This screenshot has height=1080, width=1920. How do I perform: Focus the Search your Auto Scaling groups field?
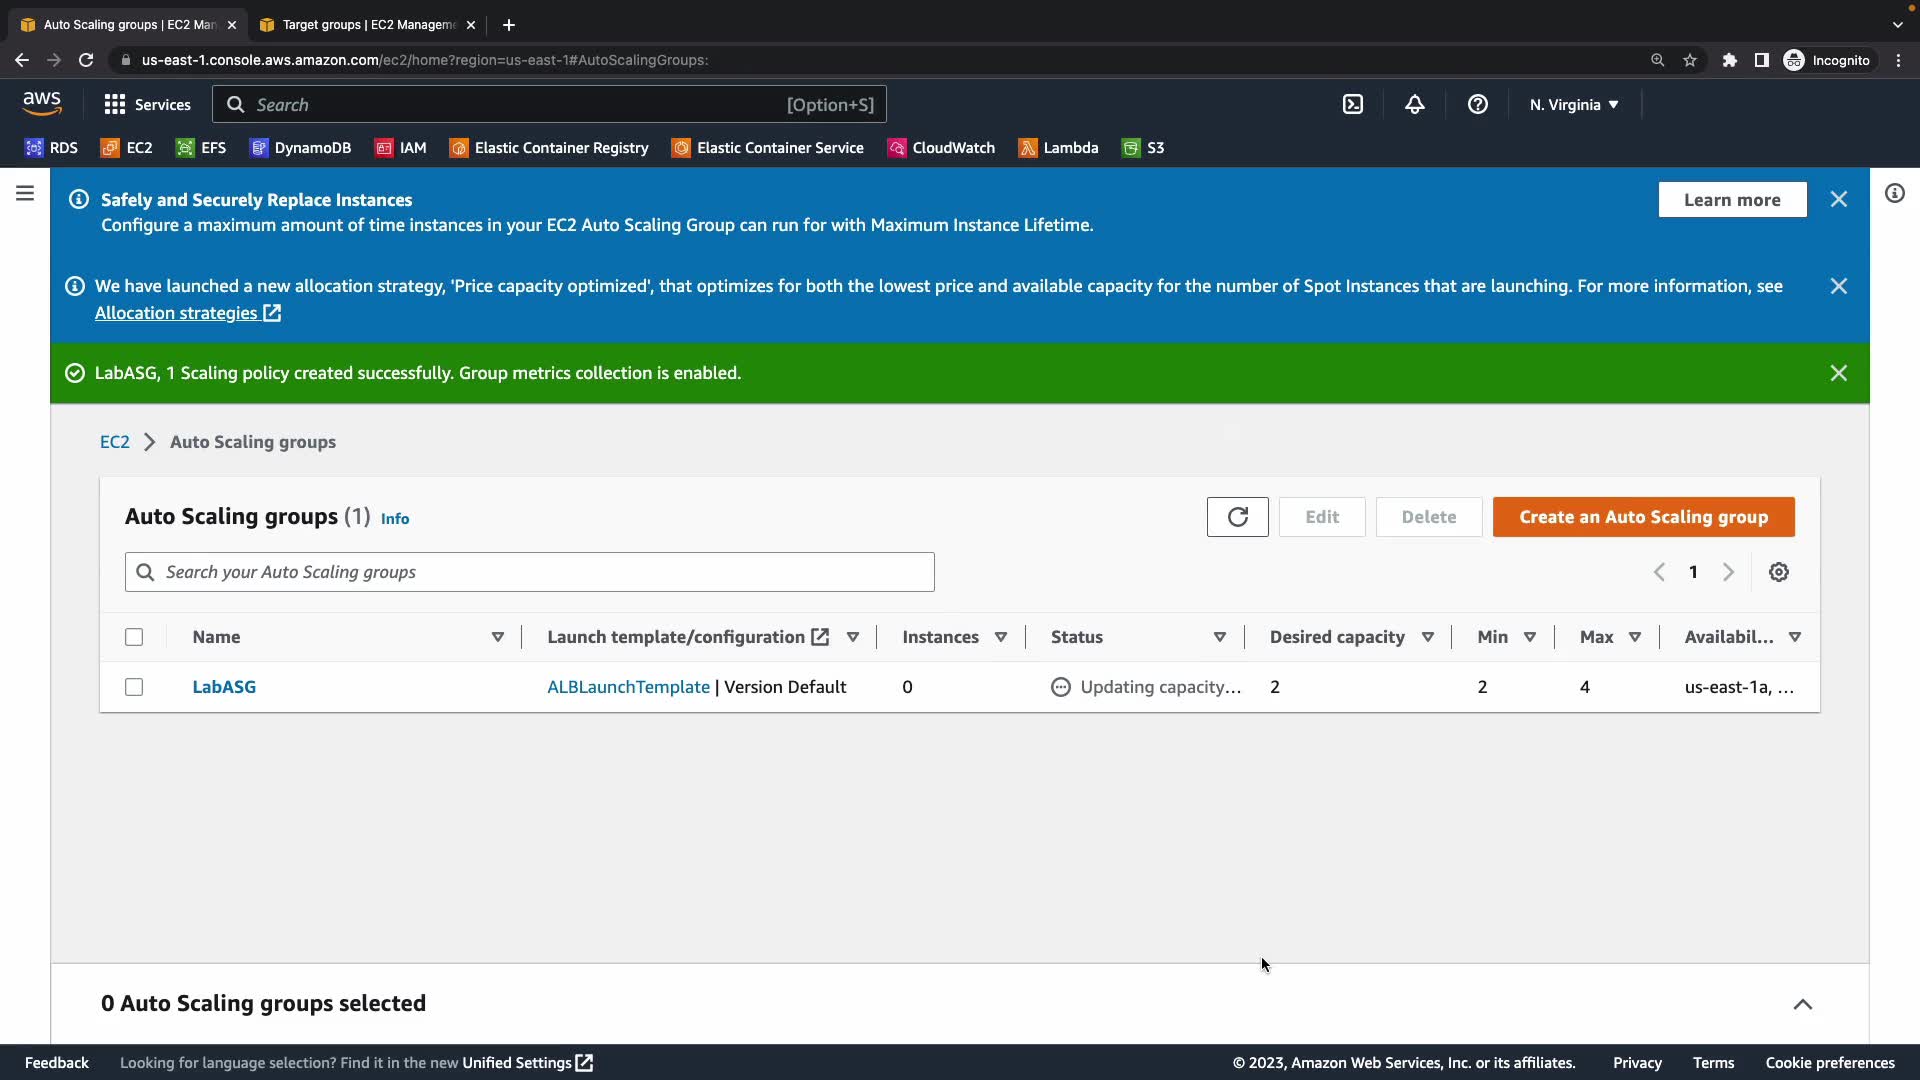530,572
